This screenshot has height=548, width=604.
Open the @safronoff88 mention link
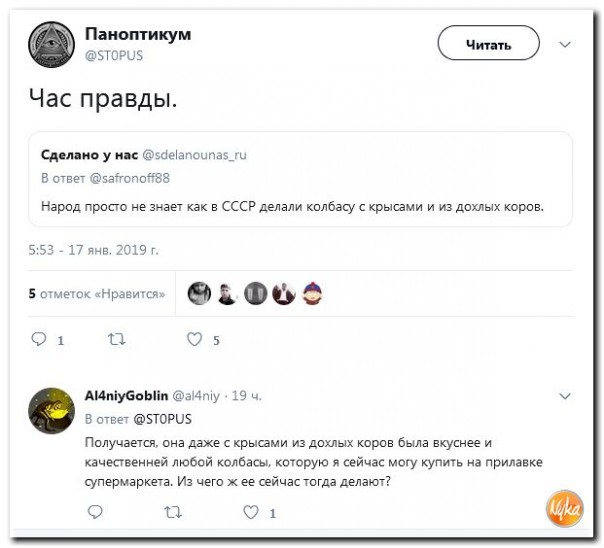click(x=130, y=178)
